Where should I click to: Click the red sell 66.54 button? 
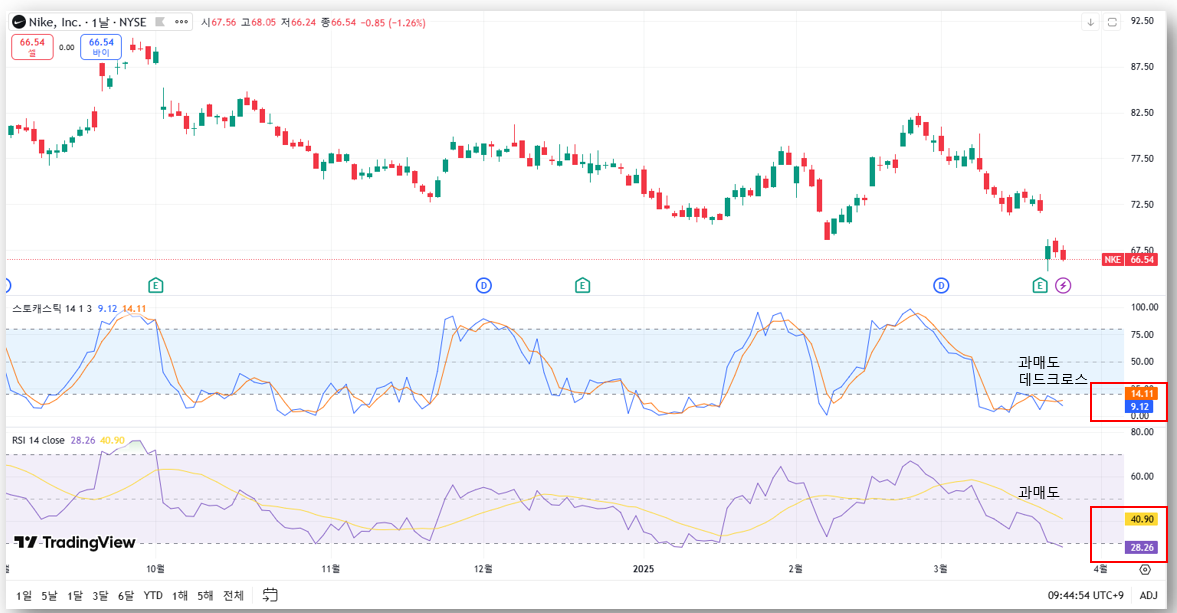tap(32, 47)
